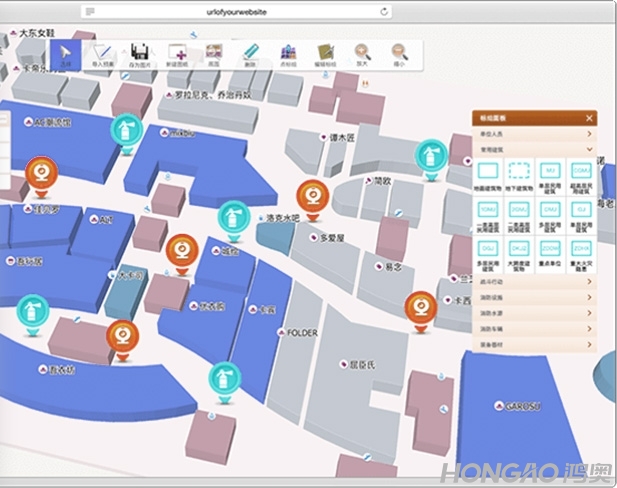The image size is (617, 488).
Task: Click the 点标绘 point plotting icon
Action: pyautogui.click(x=288, y=53)
